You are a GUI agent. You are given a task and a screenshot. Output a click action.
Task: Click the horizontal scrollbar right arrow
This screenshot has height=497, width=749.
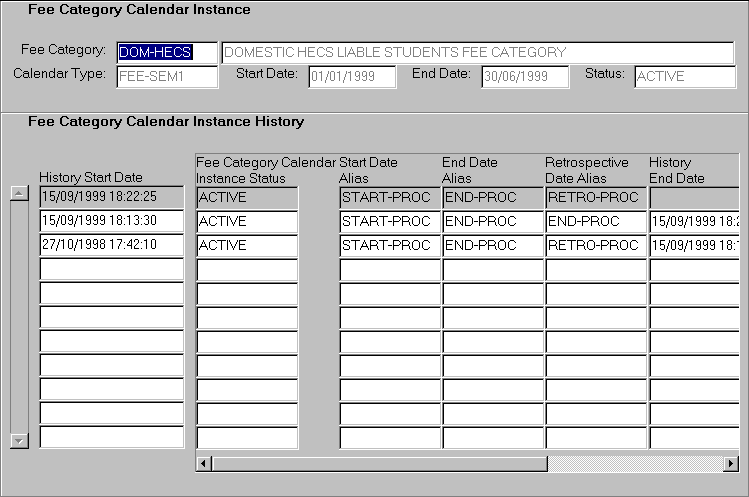click(731, 464)
